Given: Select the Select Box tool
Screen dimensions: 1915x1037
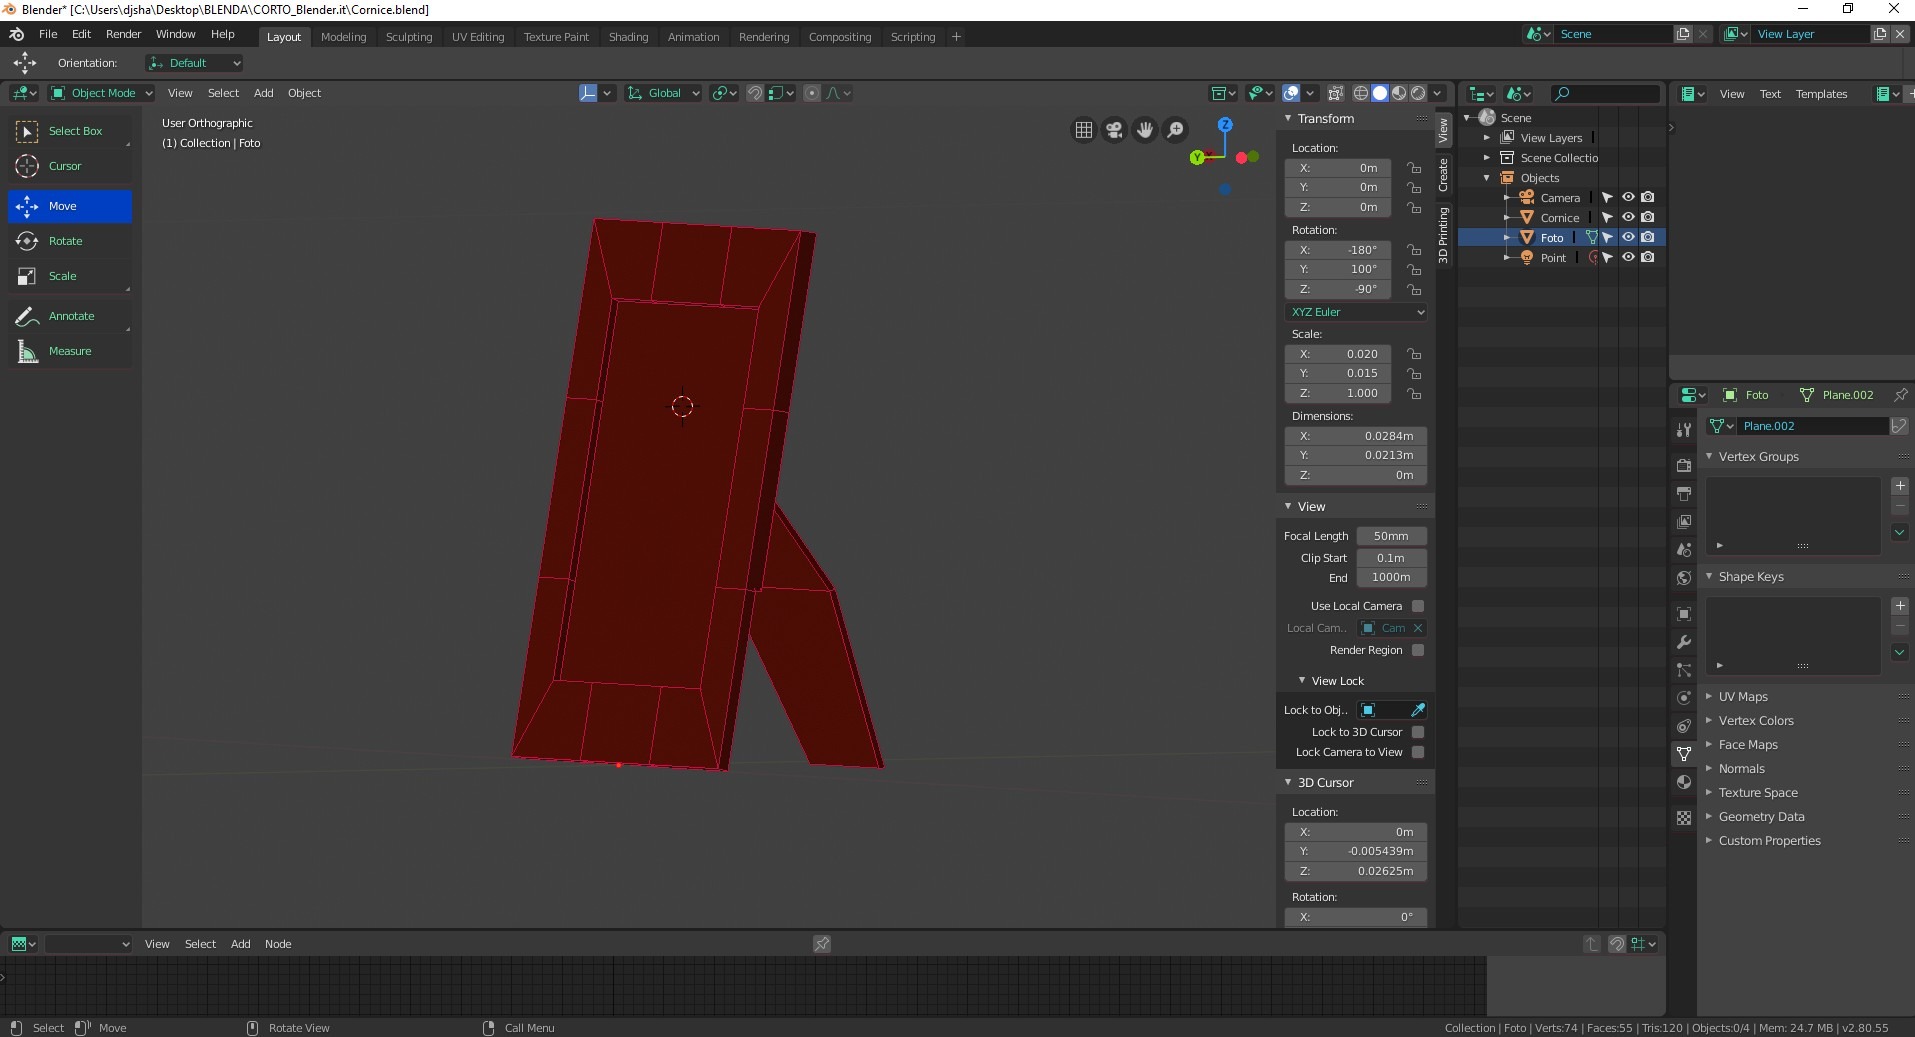Looking at the screenshot, I should click(x=70, y=131).
